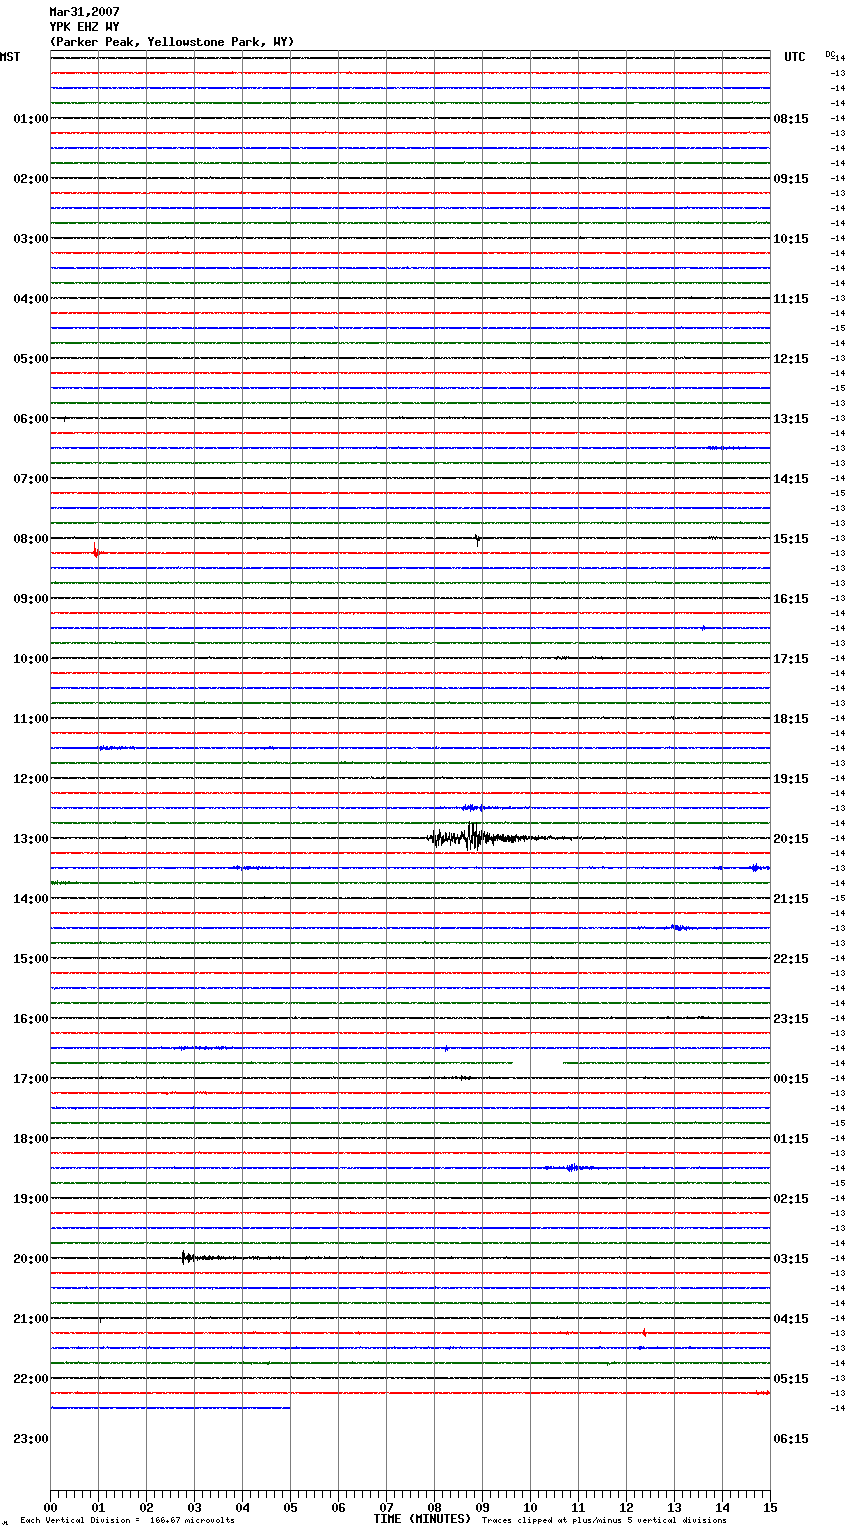
Task: Click the 23:00 MST hour label
Action: pos(30,1439)
